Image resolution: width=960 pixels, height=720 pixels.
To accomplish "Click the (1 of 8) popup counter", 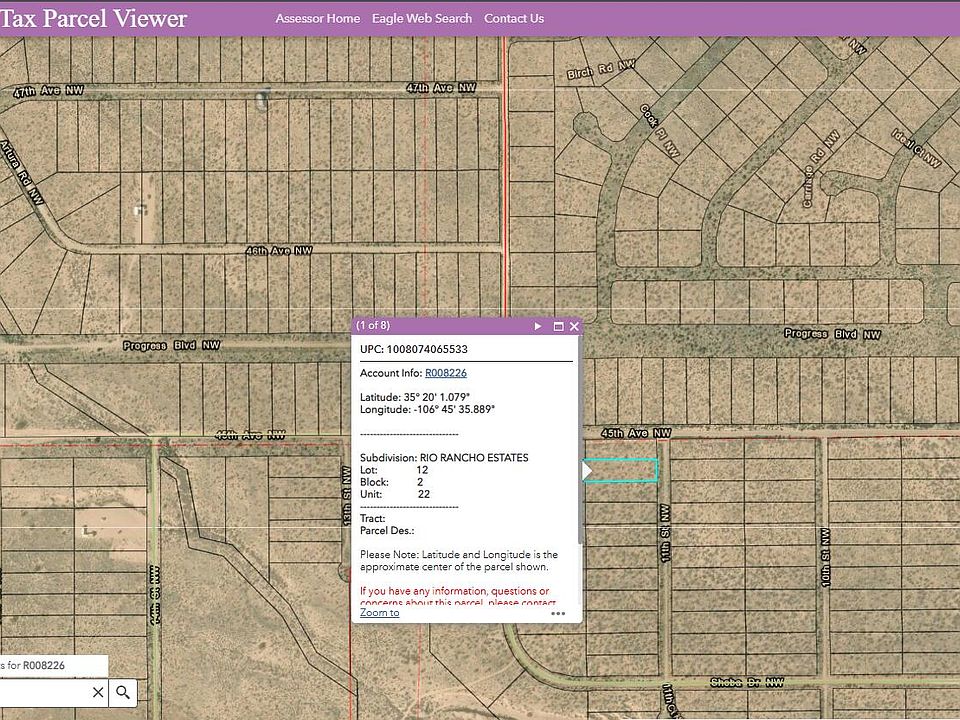I will point(373,326).
